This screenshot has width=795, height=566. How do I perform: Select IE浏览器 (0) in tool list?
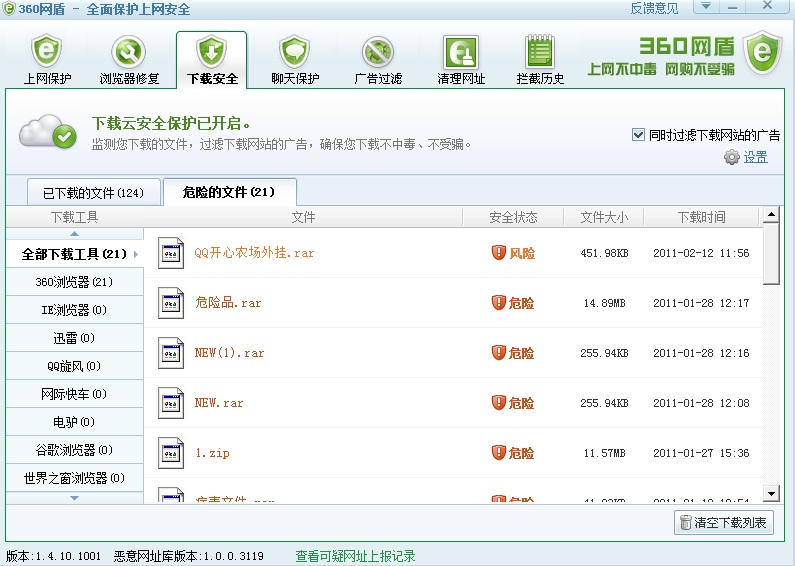[75, 309]
